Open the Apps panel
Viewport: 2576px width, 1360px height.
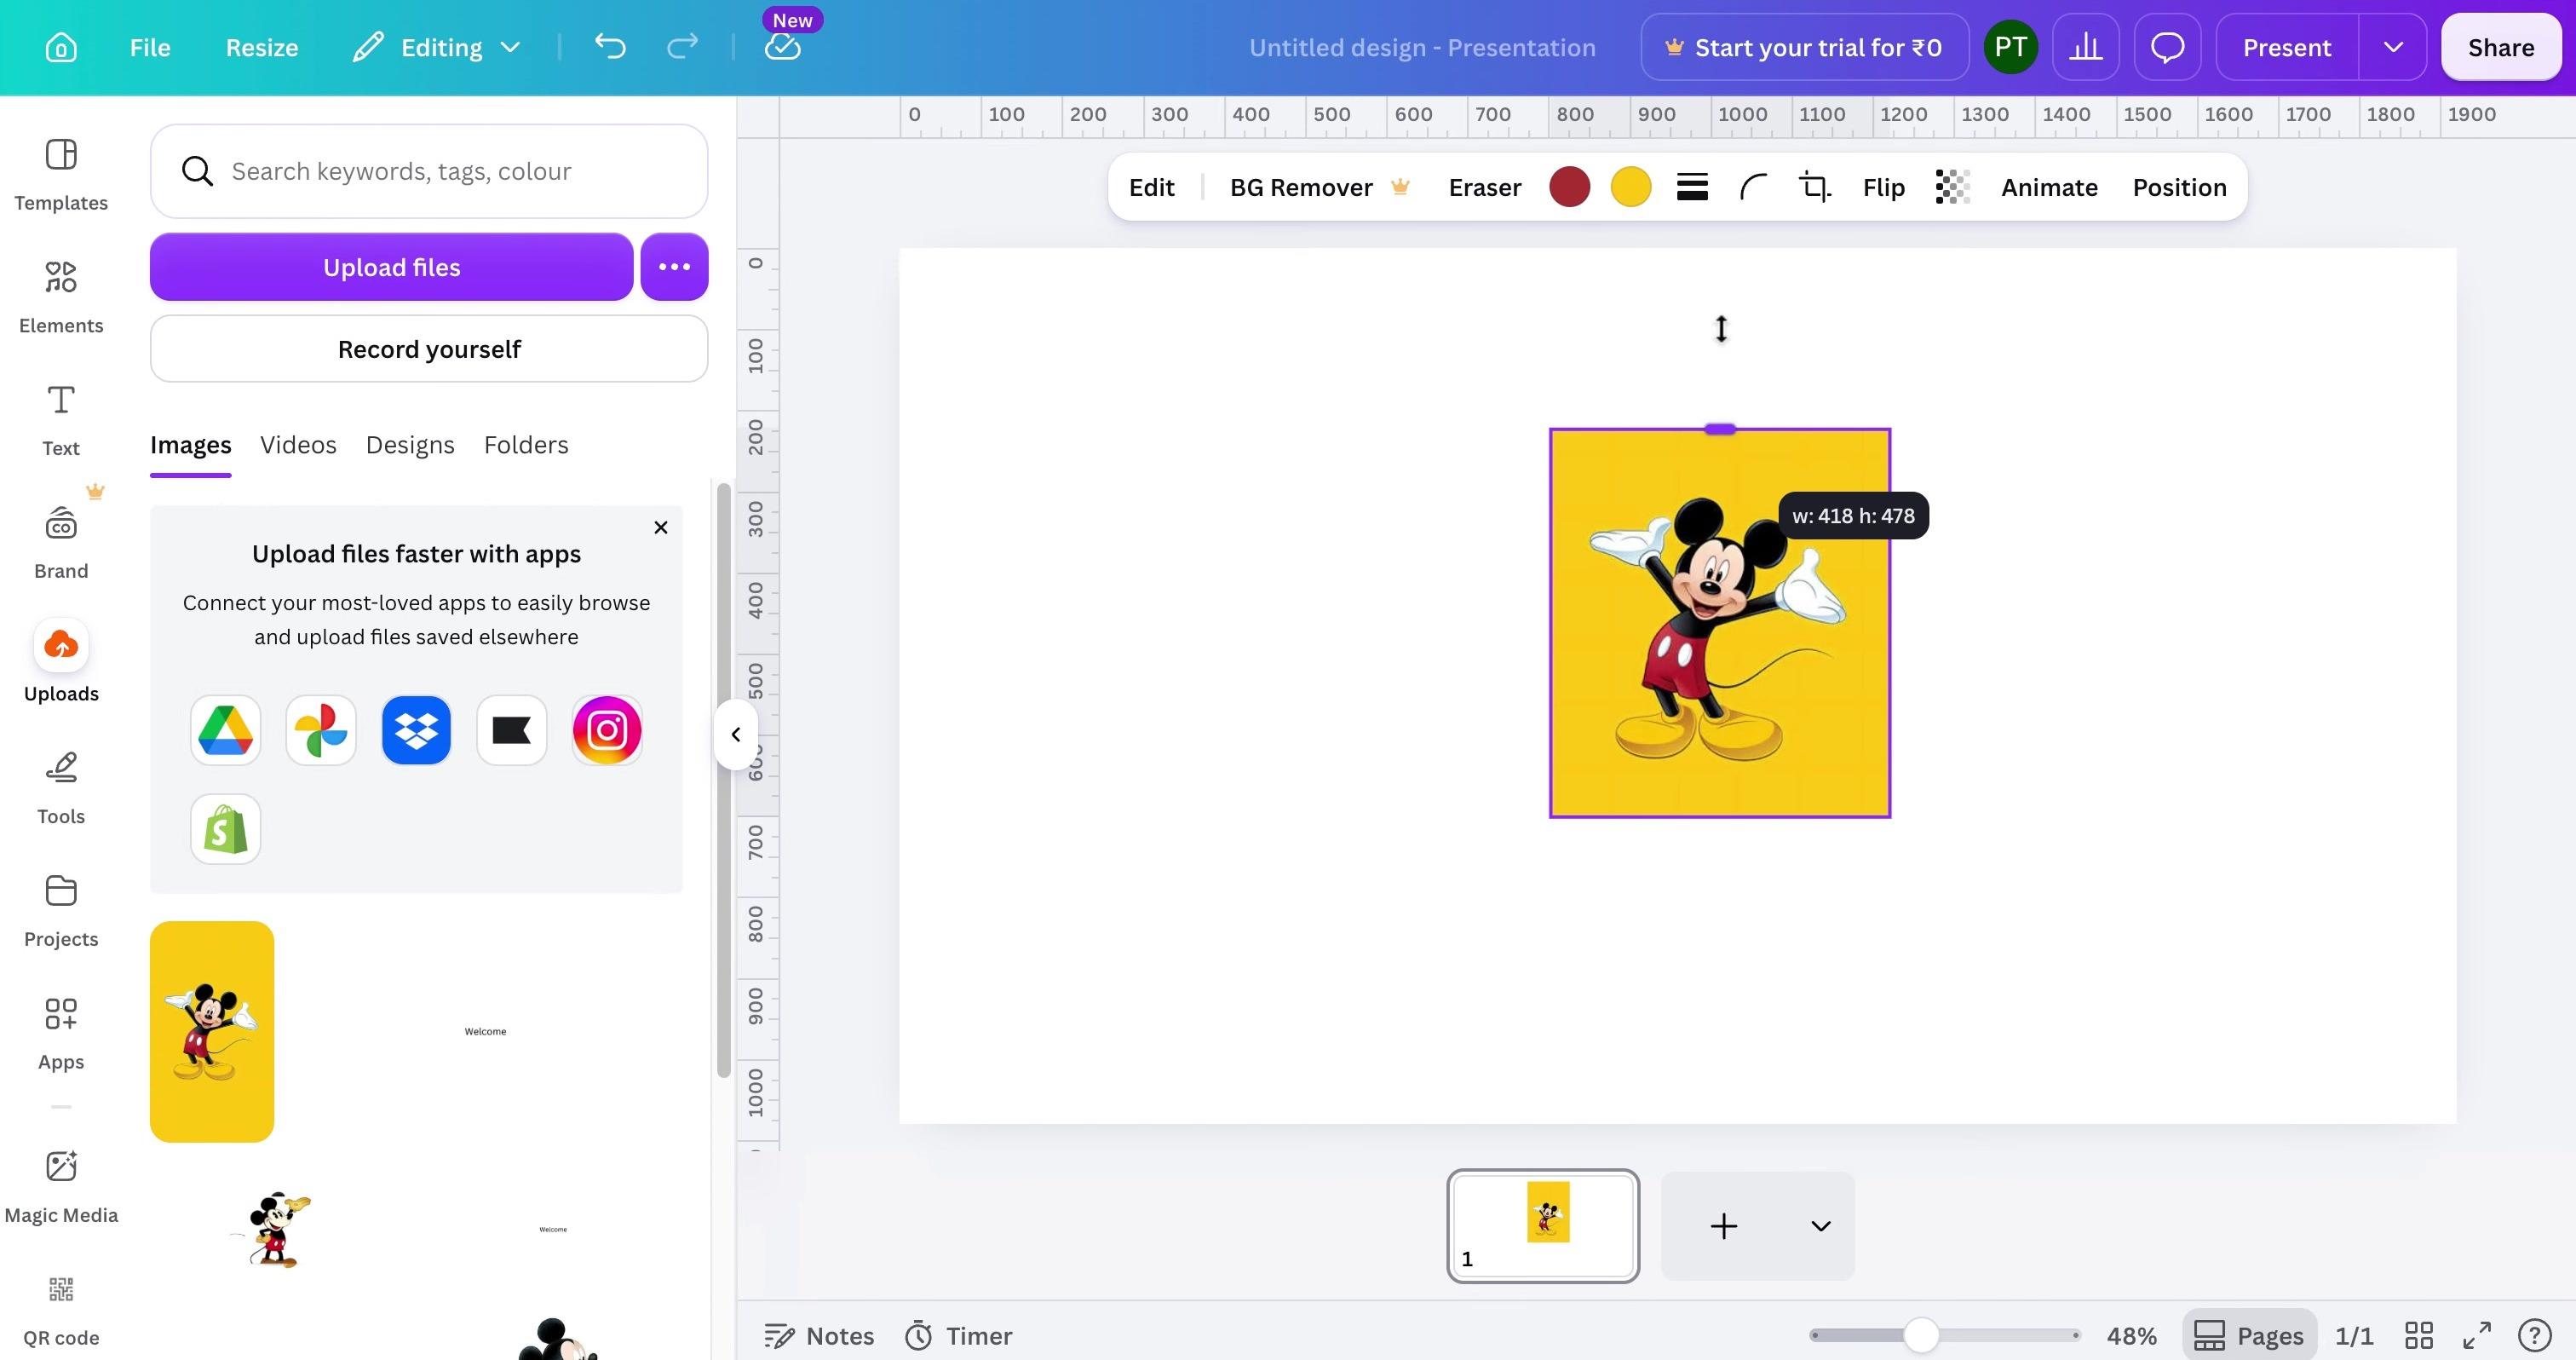click(x=61, y=1035)
